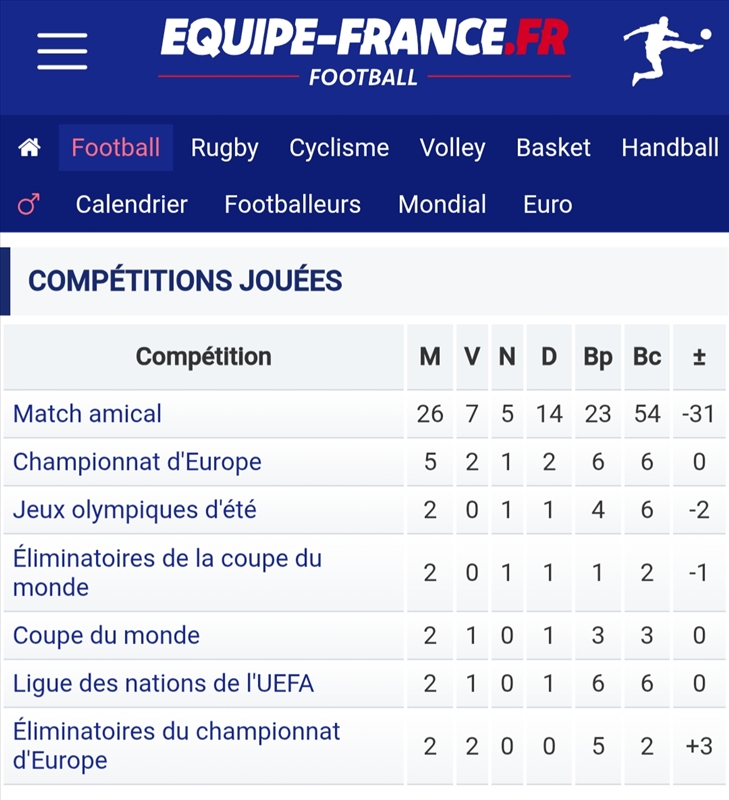Click the male gender symbol icon
This screenshot has height=800, width=729.
(x=29, y=204)
